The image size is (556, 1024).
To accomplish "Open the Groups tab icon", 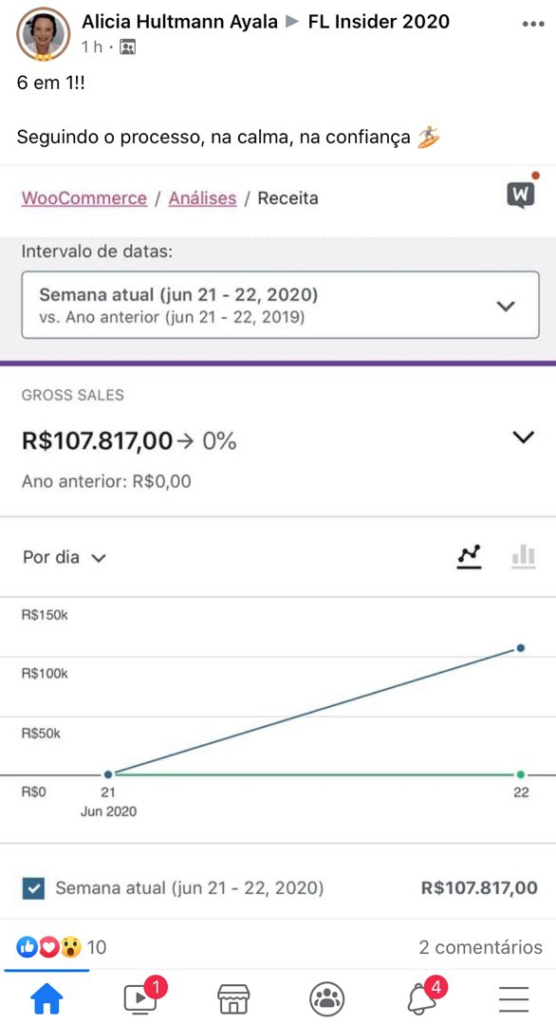I will (327, 999).
